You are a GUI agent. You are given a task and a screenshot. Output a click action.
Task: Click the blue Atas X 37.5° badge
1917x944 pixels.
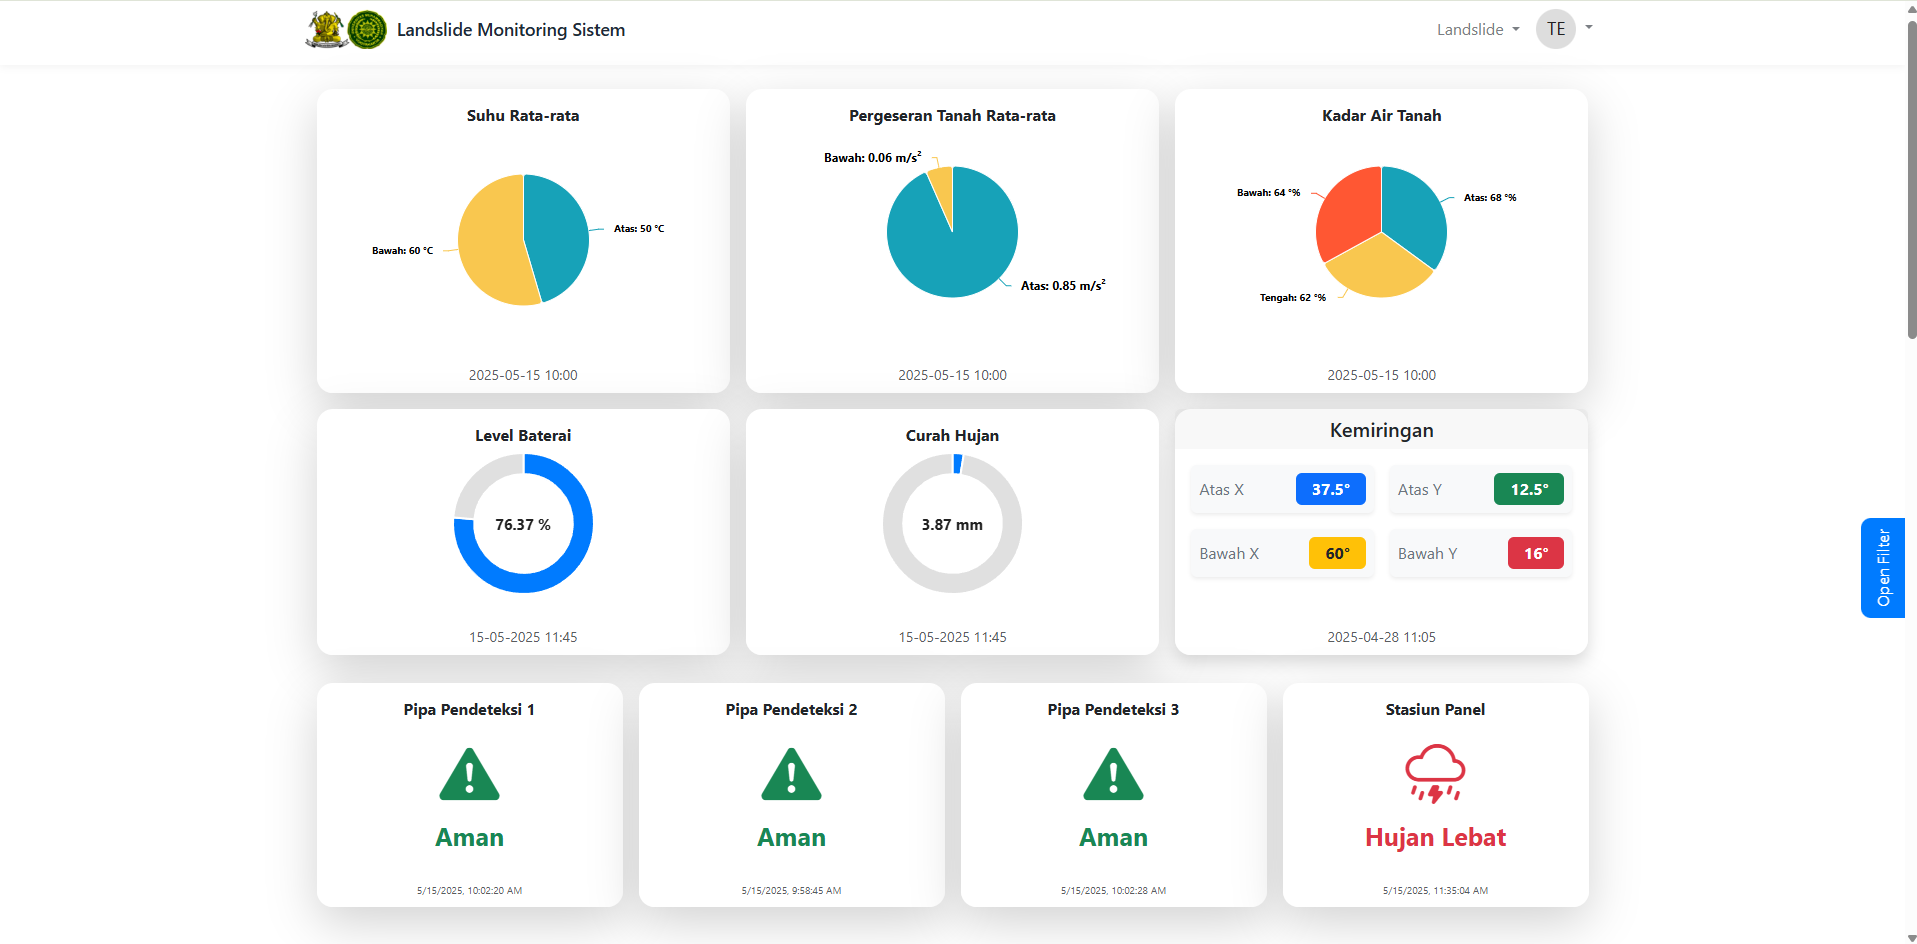[1330, 489]
